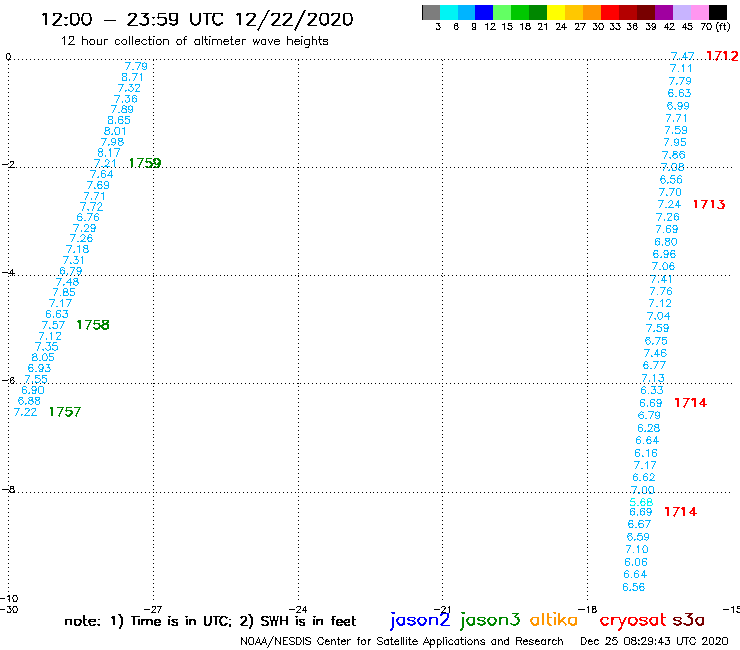Select the 'Dec 25 08:29:43 UTC 2020' timestamp
740x650 pixels.
pyautogui.click(x=654, y=642)
